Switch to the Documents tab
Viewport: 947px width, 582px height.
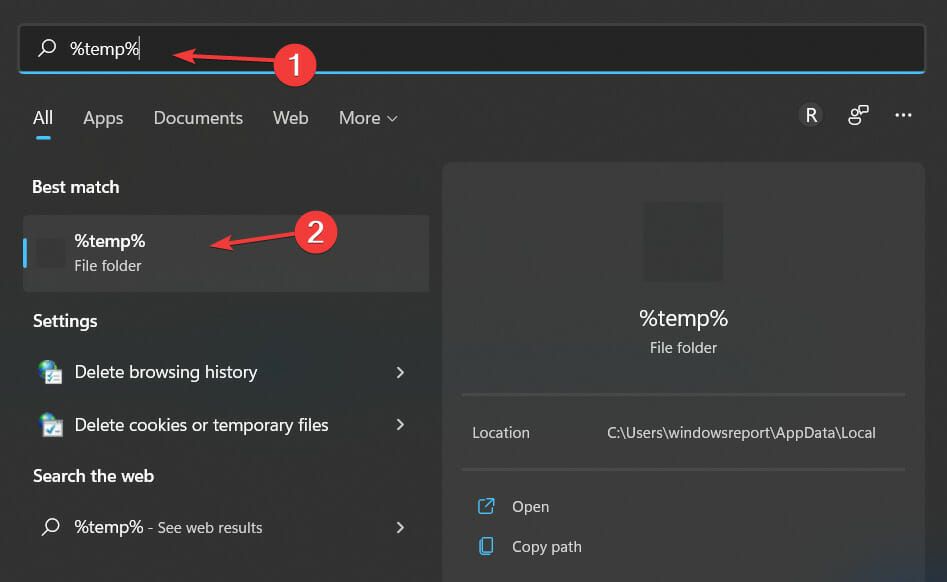[198, 118]
